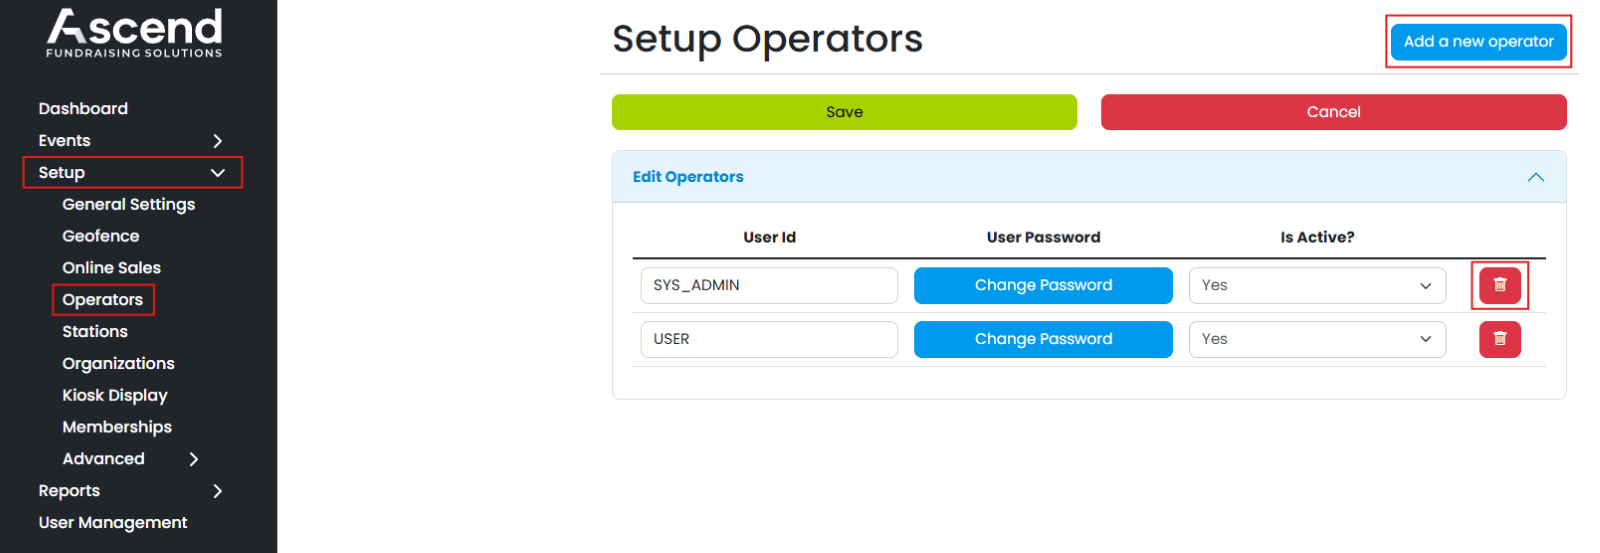The width and height of the screenshot is (1600, 553).
Task: Delete the USER operator with trash icon
Action: [x=1499, y=339]
